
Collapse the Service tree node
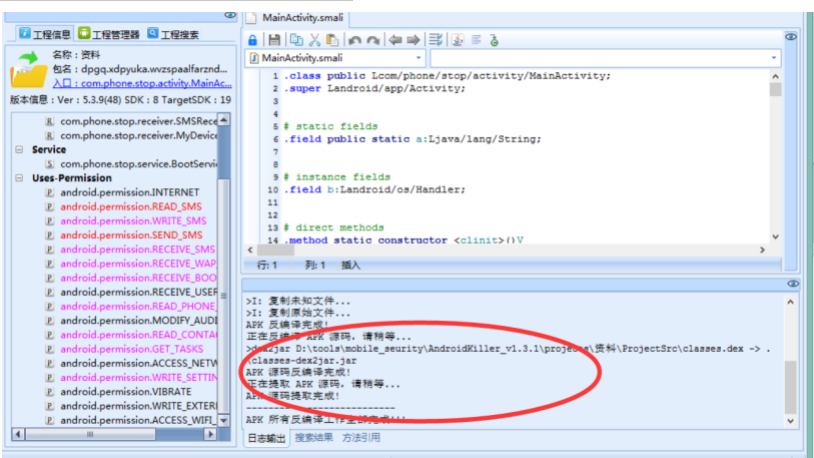tap(19, 150)
